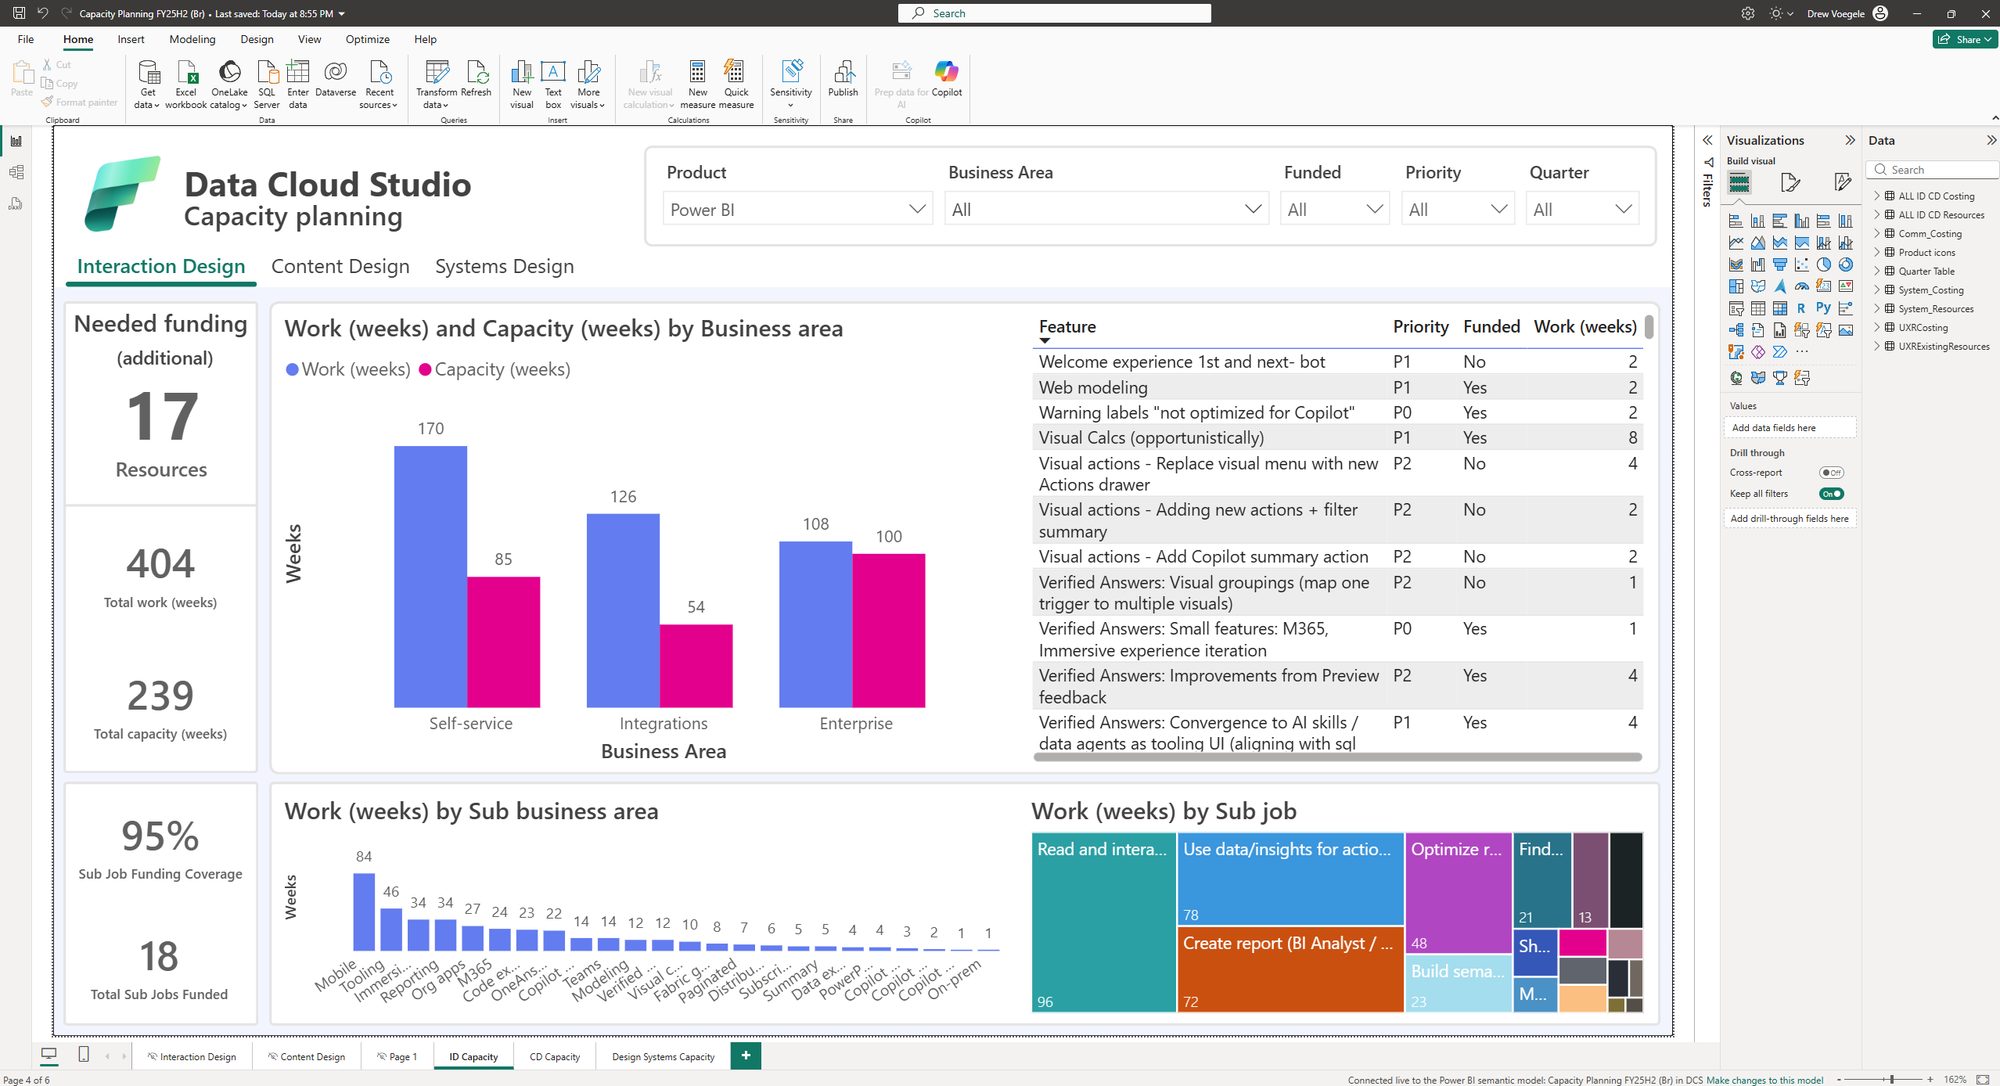This screenshot has height=1086, width=2000.
Task: Select the pie chart visualization icon
Action: point(1824,265)
